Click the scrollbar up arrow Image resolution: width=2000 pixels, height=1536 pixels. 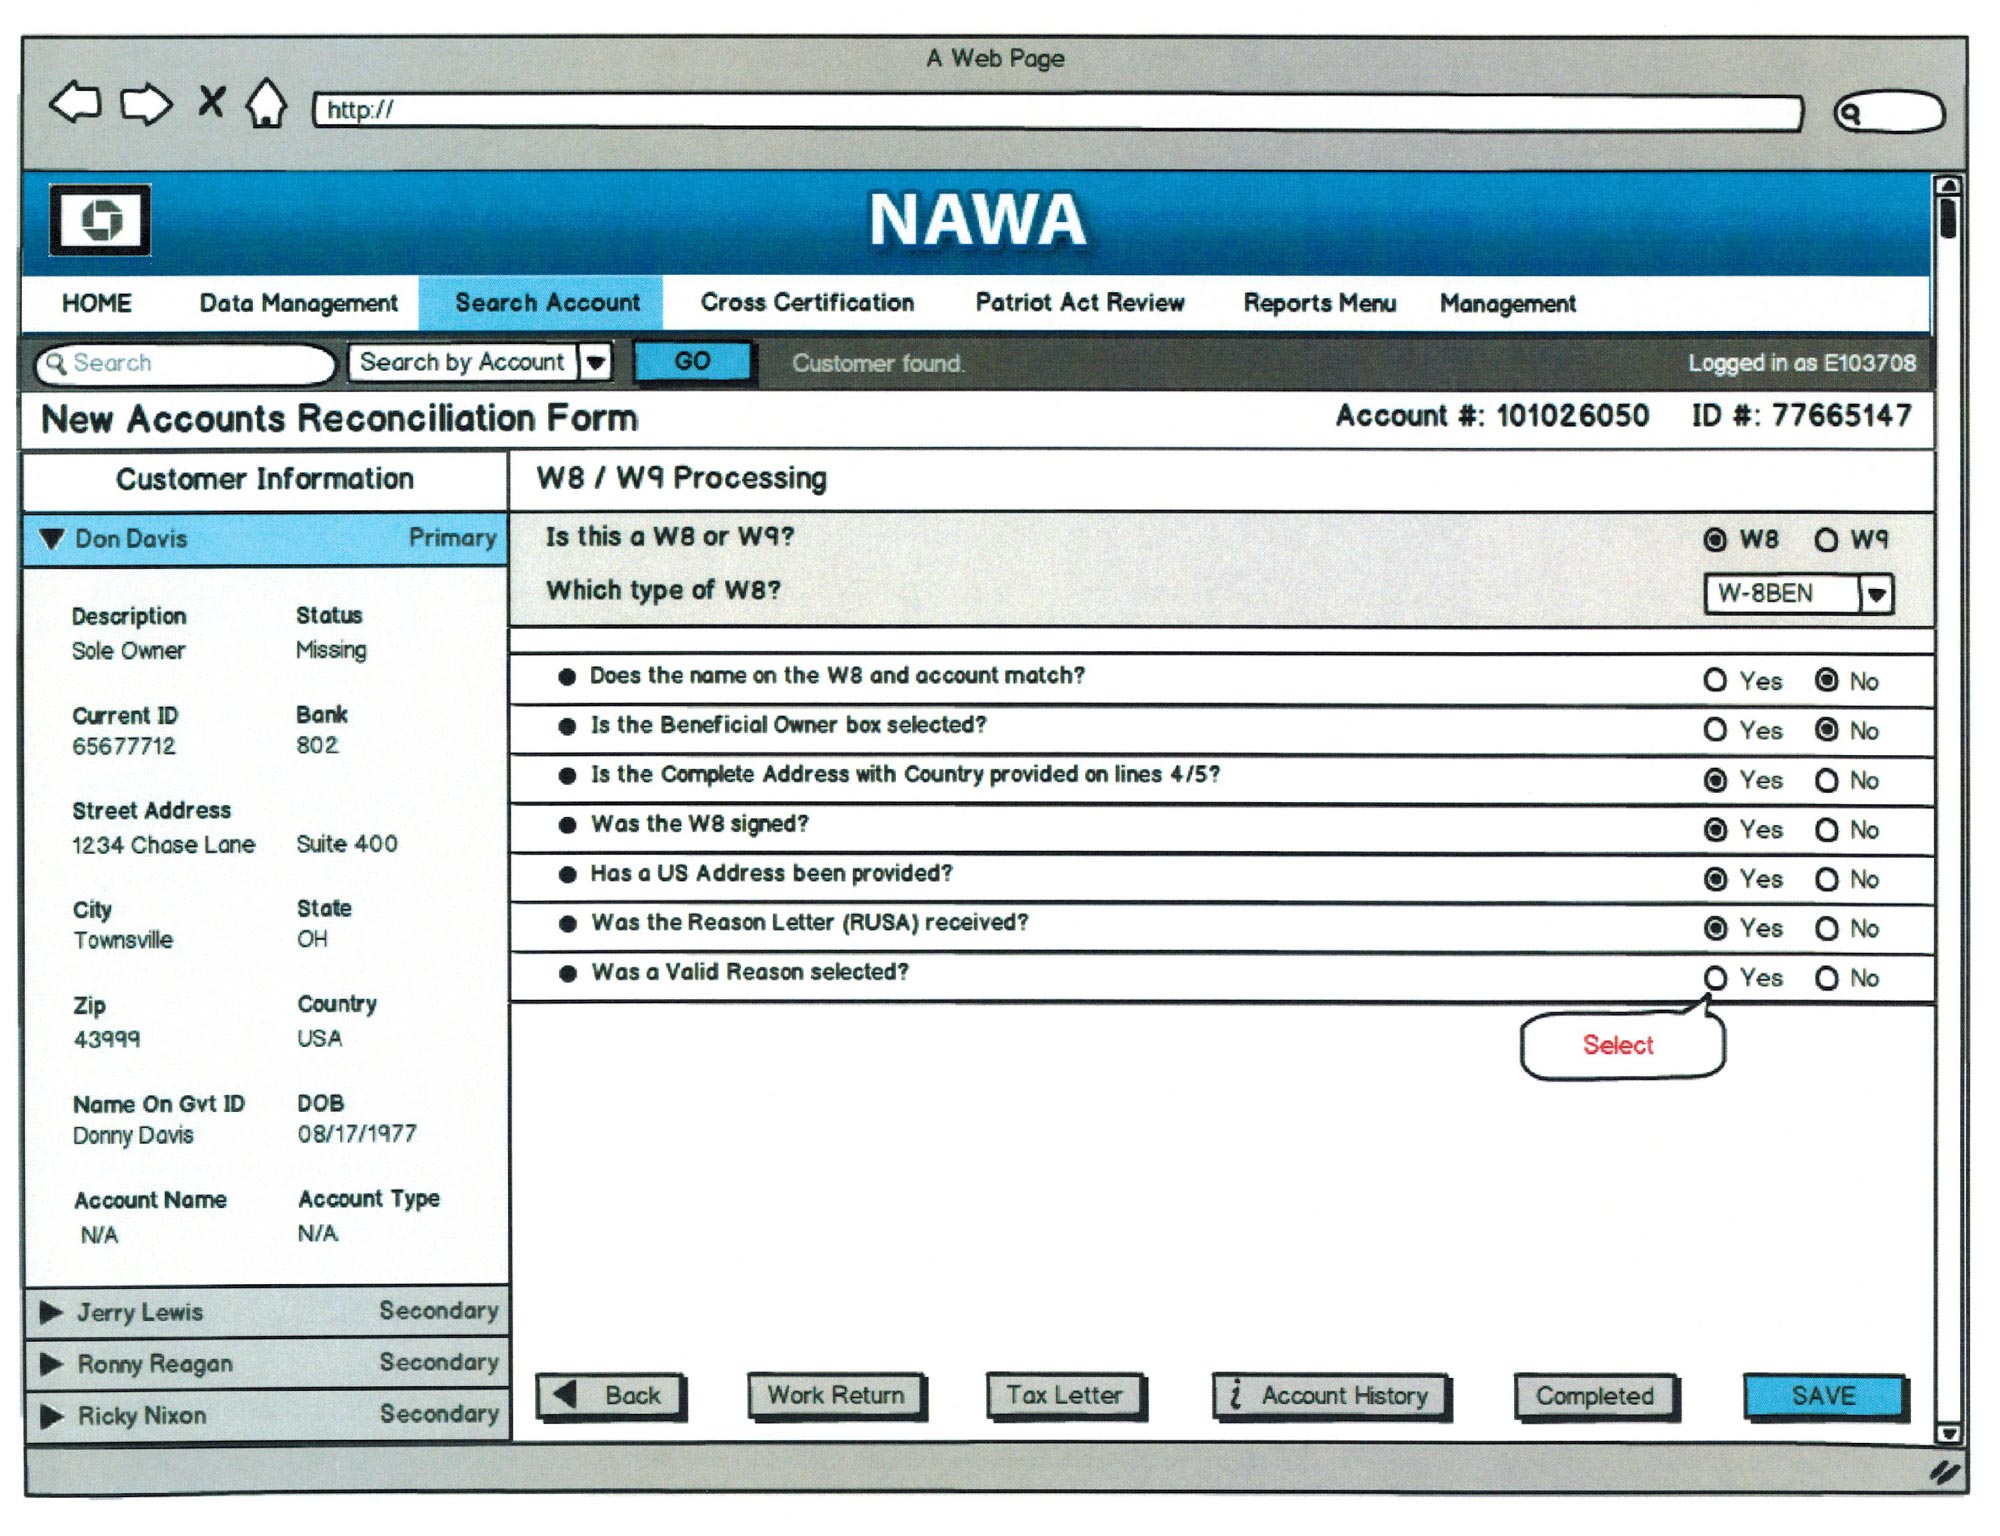tap(1947, 186)
